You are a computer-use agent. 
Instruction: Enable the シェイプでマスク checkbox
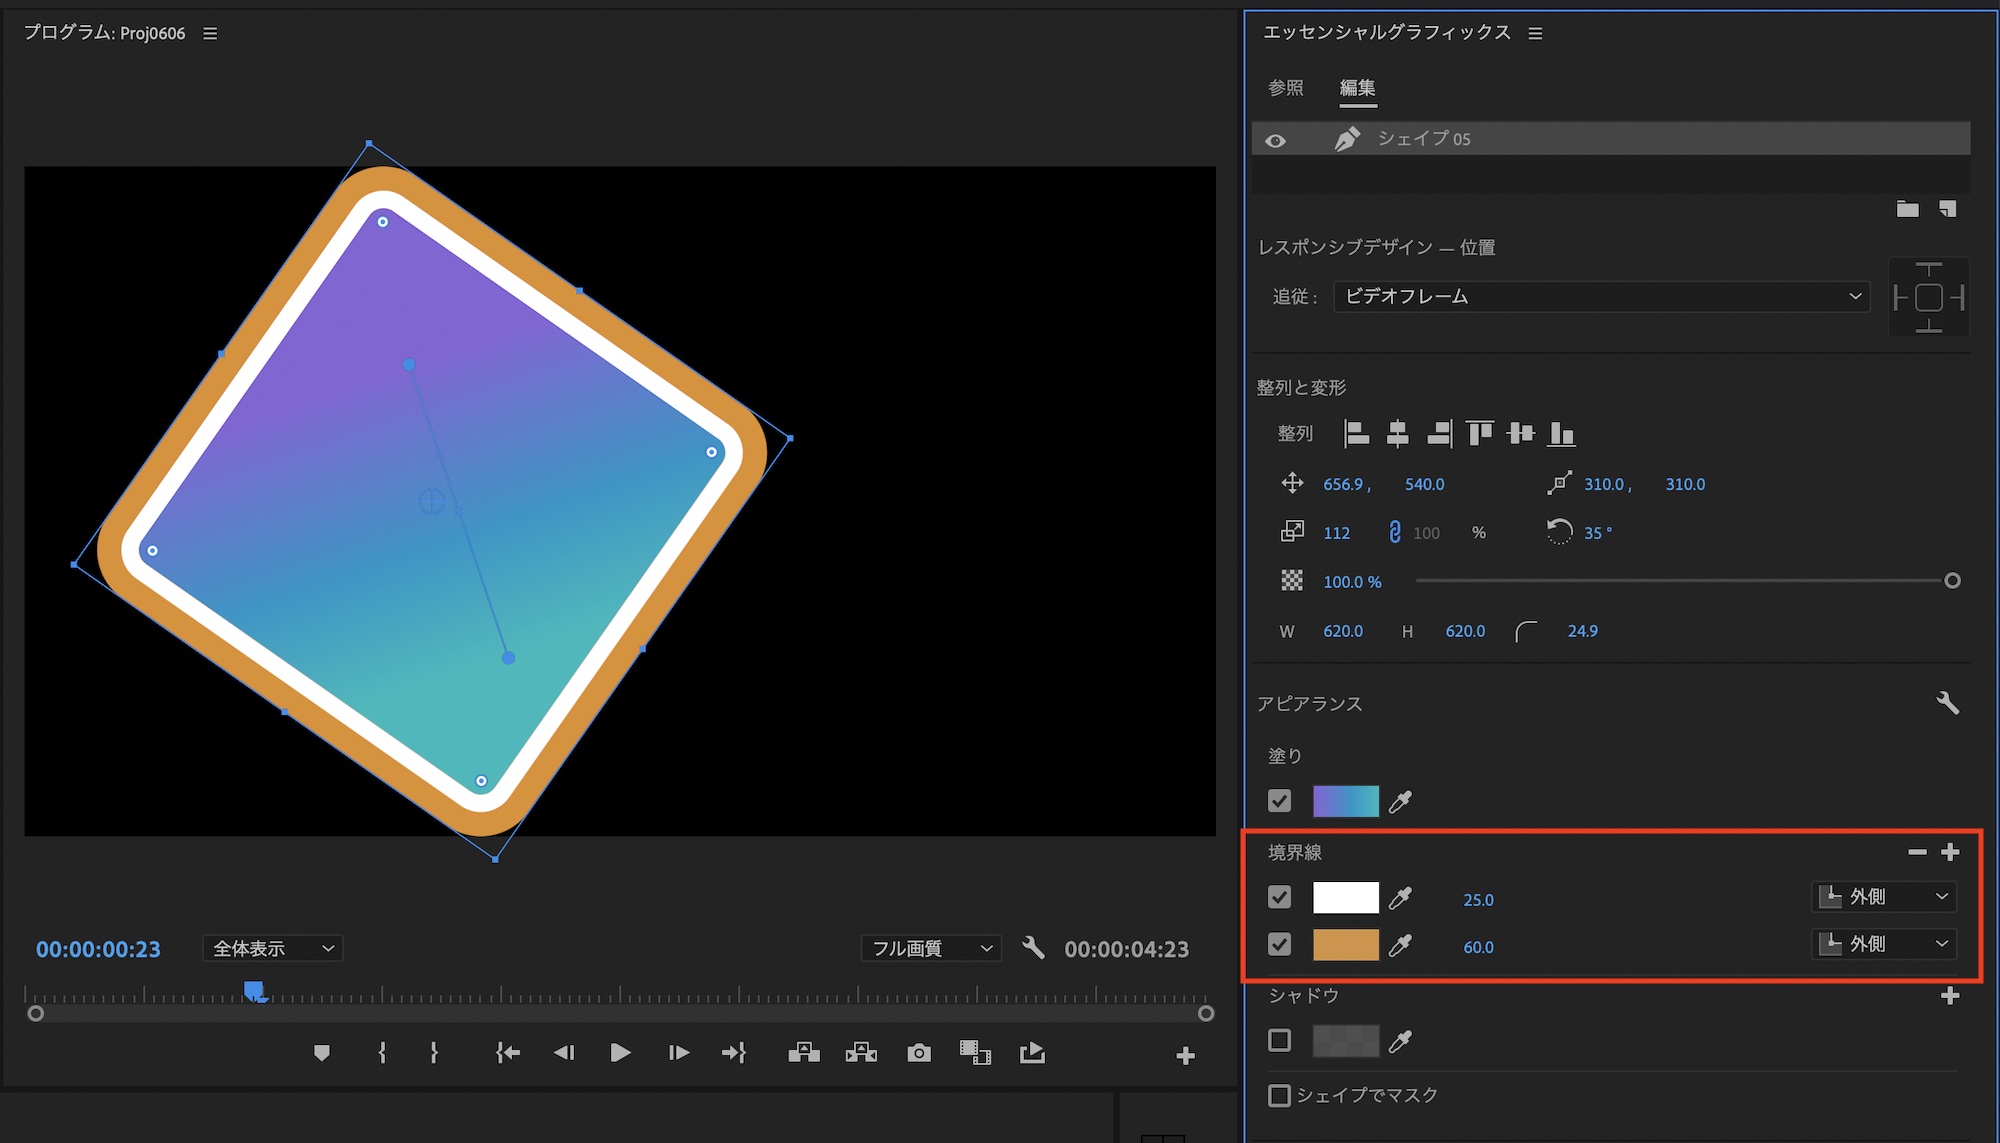tap(1279, 1095)
